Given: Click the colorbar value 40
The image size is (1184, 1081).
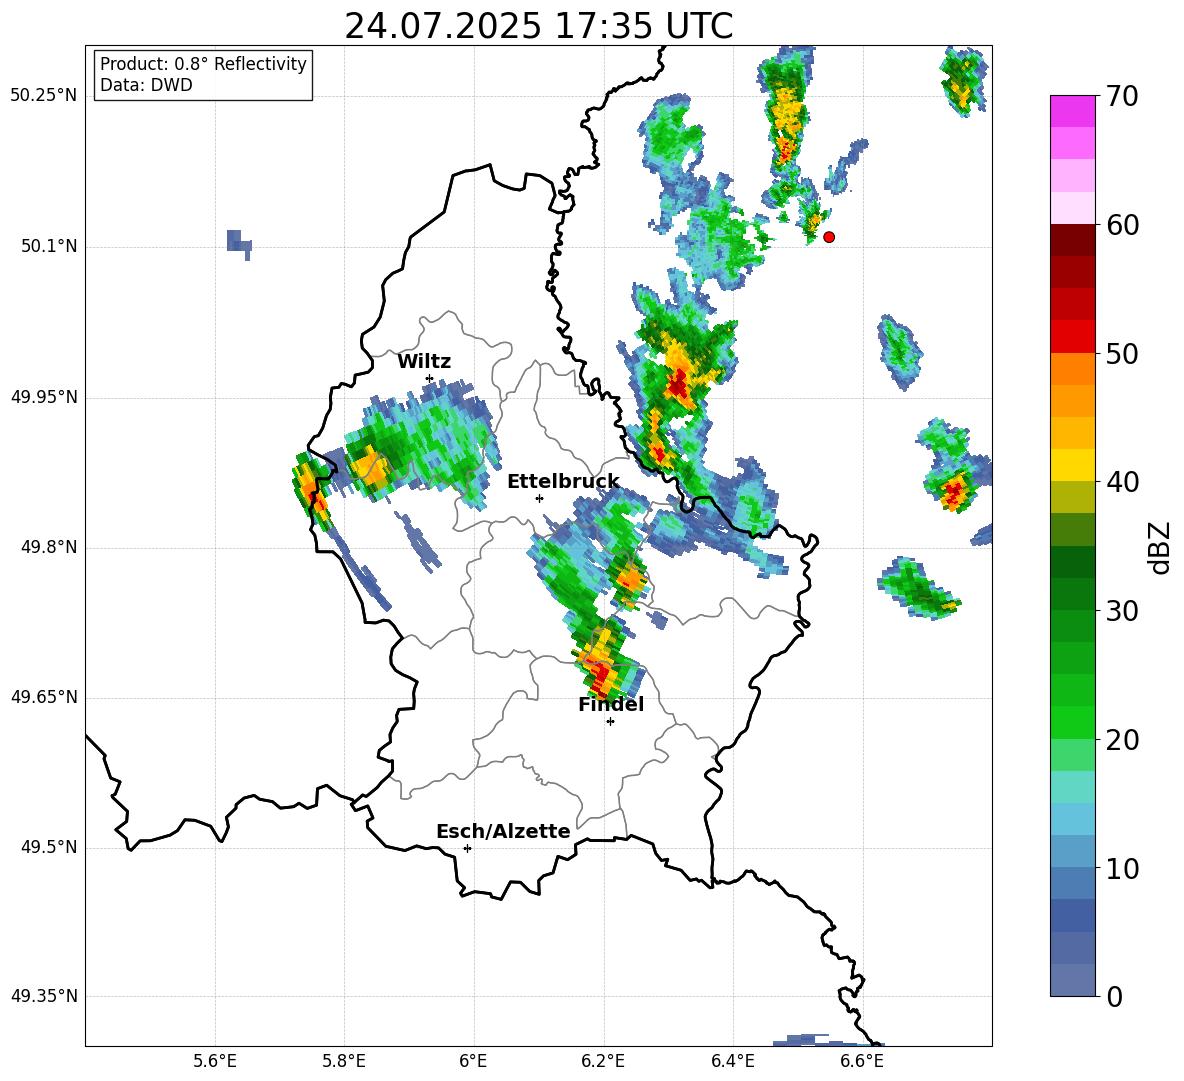Looking at the screenshot, I should [x=1122, y=482].
